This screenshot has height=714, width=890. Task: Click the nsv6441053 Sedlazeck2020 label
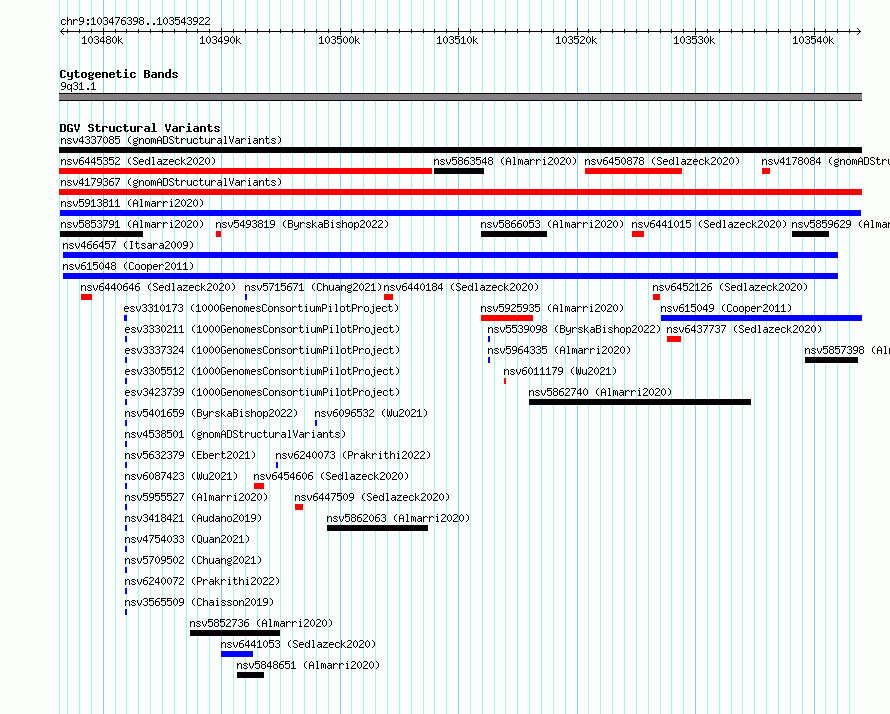[298, 644]
